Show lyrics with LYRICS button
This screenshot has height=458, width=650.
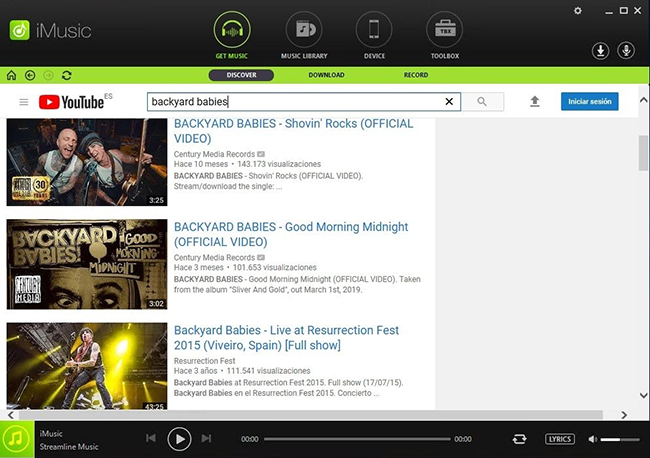coord(560,439)
